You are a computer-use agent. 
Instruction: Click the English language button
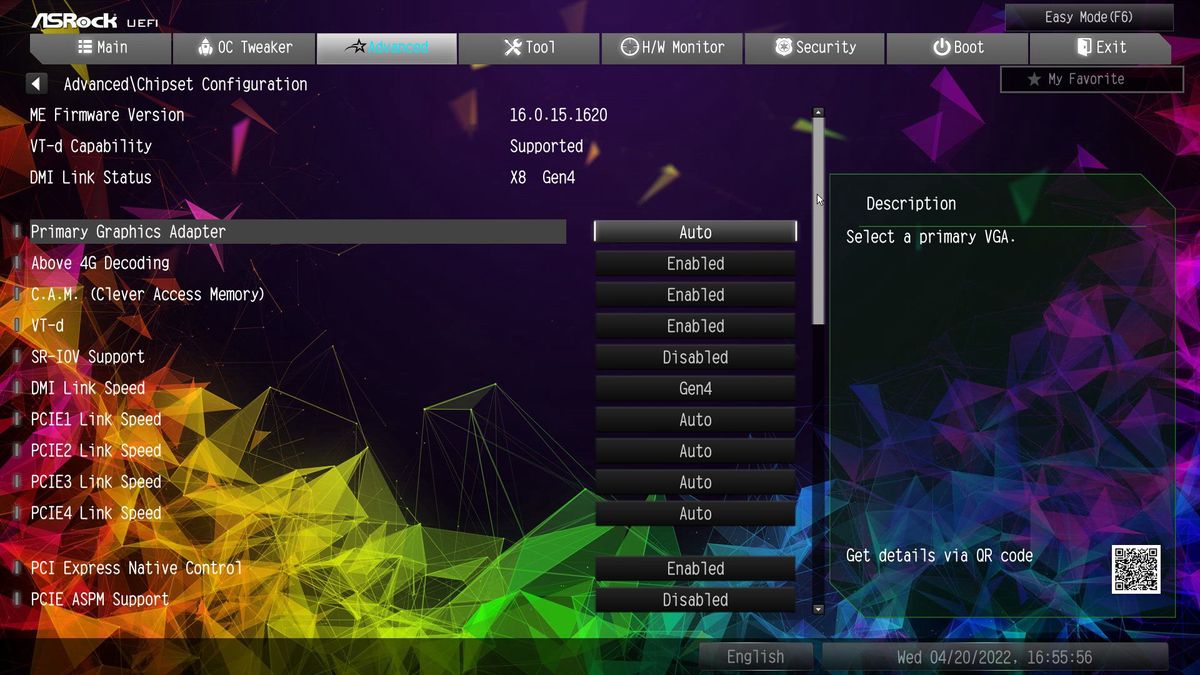[x=756, y=657]
